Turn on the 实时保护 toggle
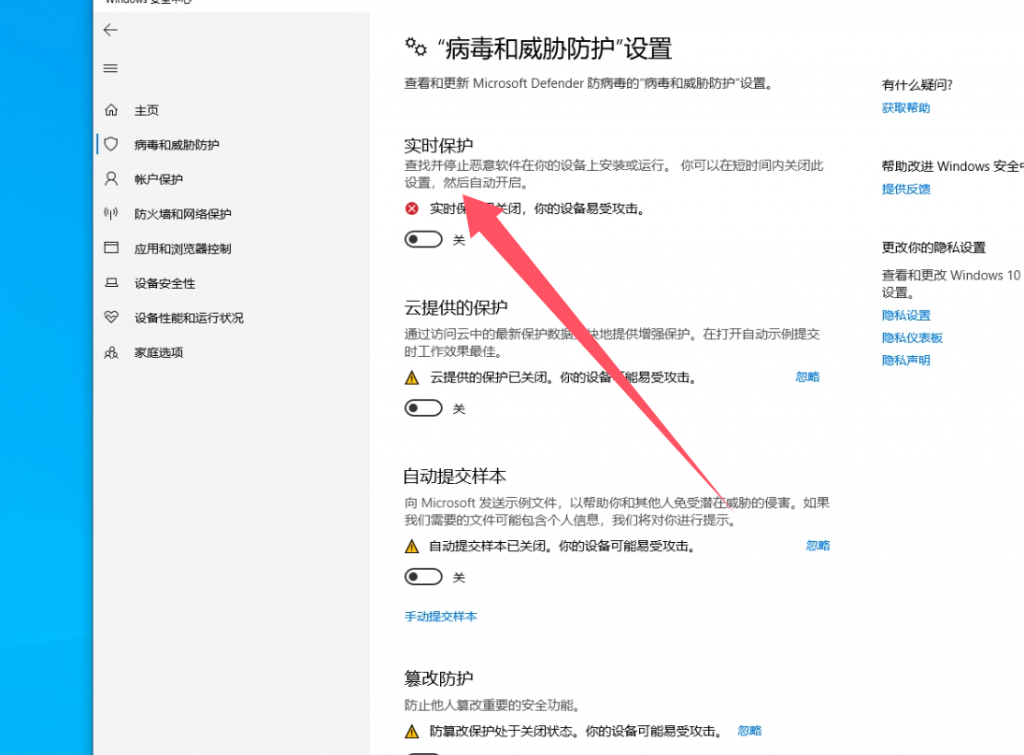This screenshot has height=755, width=1024. point(423,240)
